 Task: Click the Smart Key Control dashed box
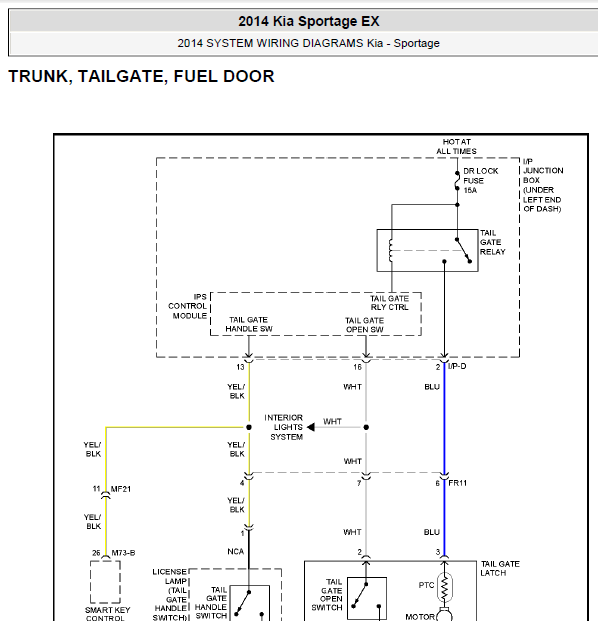pyautogui.click(x=105, y=581)
